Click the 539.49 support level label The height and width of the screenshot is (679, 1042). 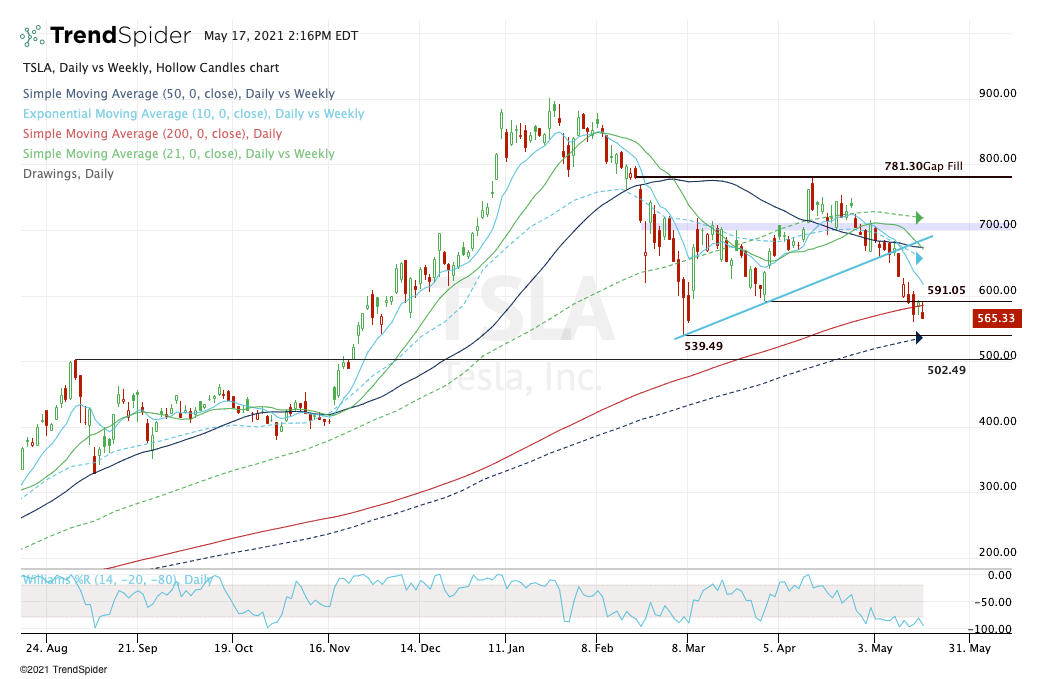tap(703, 346)
